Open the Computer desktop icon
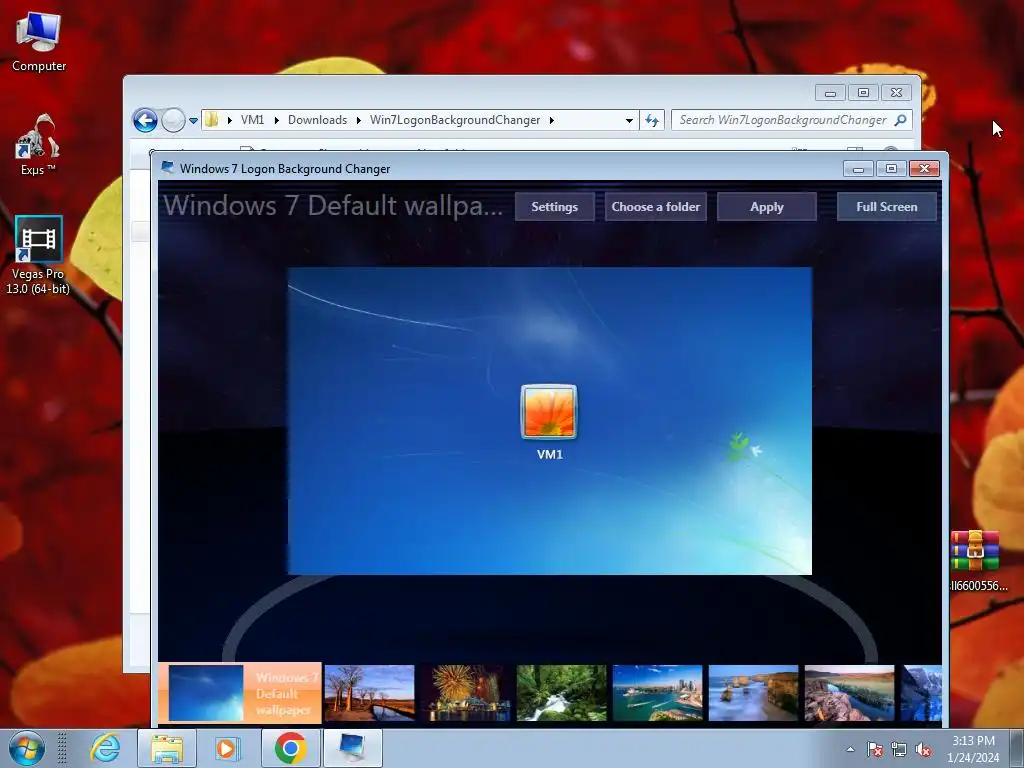 39,40
